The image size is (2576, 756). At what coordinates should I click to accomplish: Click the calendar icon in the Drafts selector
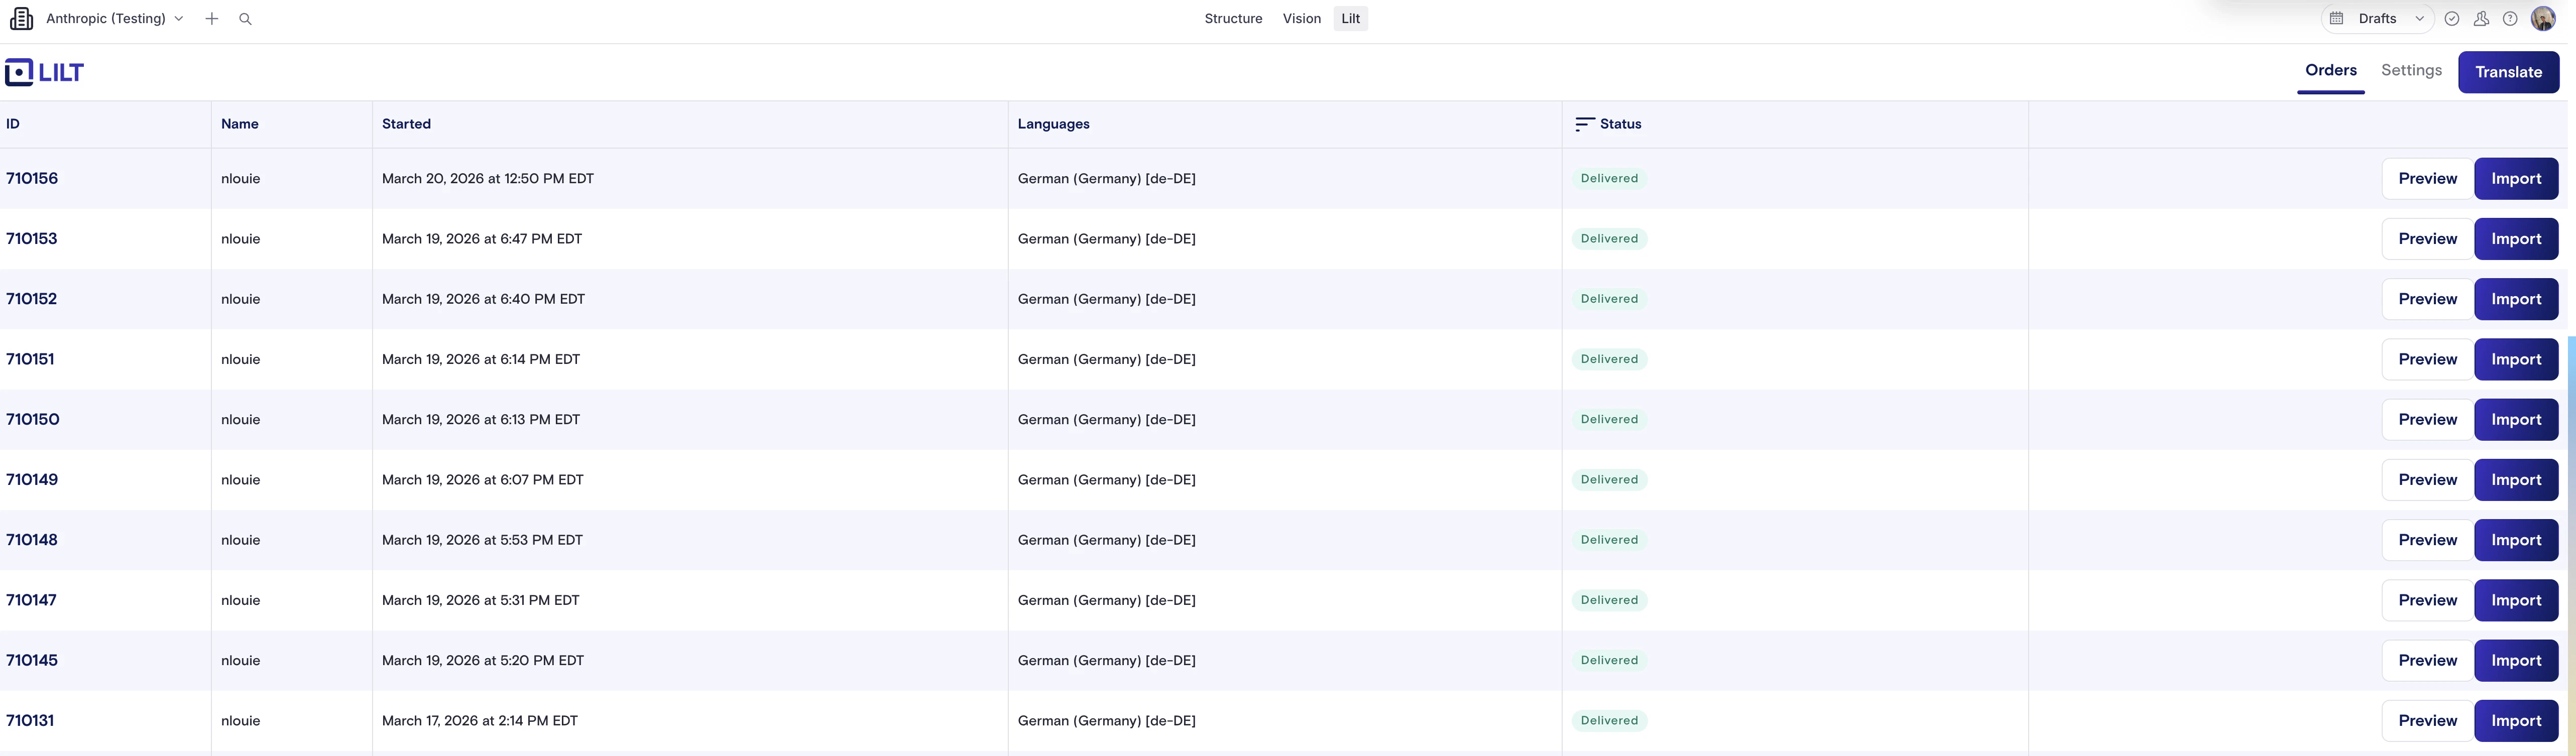[x=2337, y=19]
